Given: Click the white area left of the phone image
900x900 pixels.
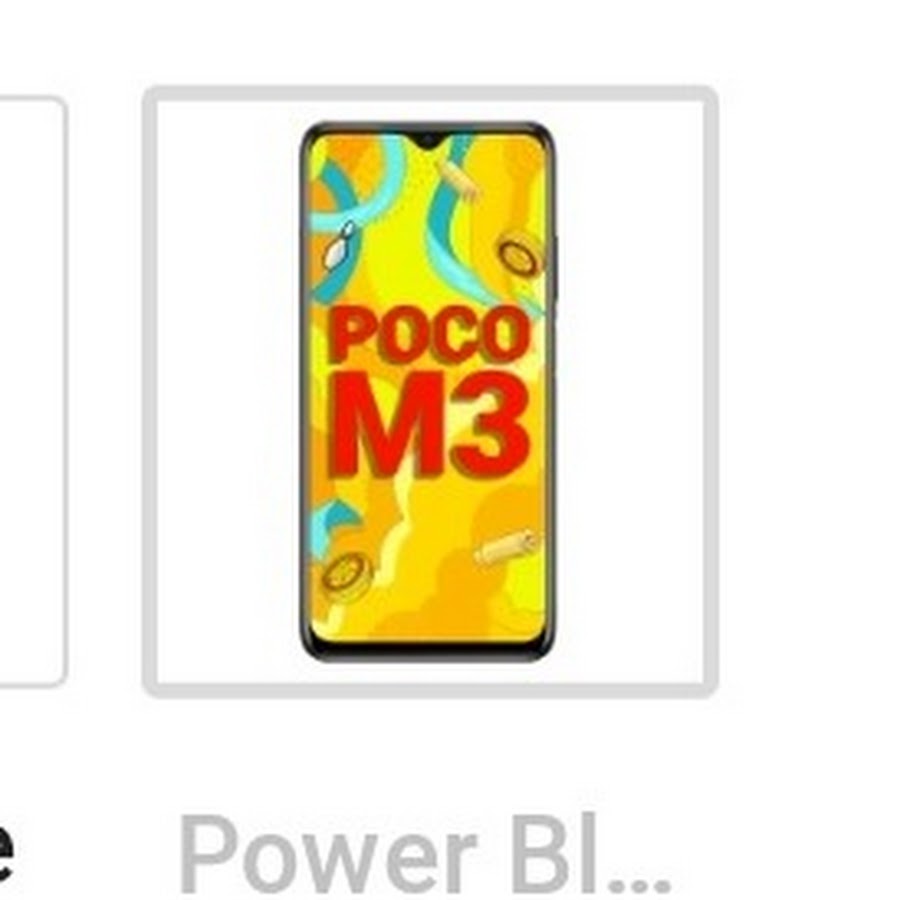Looking at the screenshot, I should [228, 392].
